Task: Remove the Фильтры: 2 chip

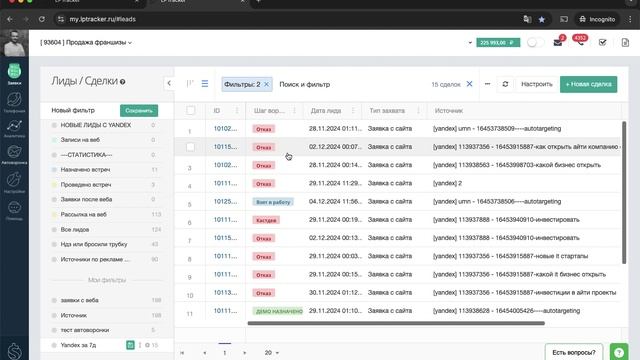Action: (x=267, y=84)
